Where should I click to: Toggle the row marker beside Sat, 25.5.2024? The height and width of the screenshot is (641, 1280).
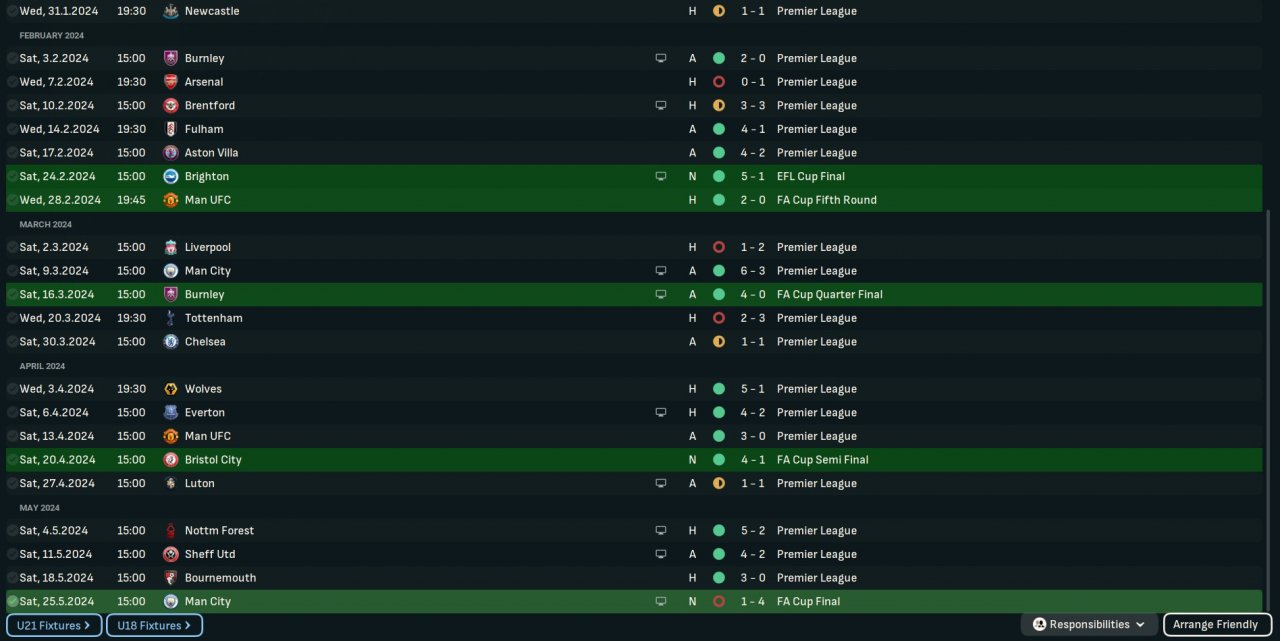pos(12,601)
